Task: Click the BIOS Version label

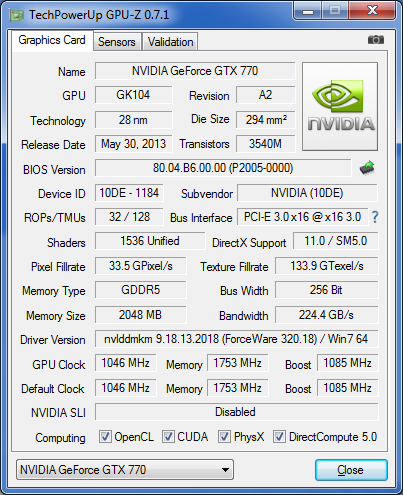Action: coord(54,170)
